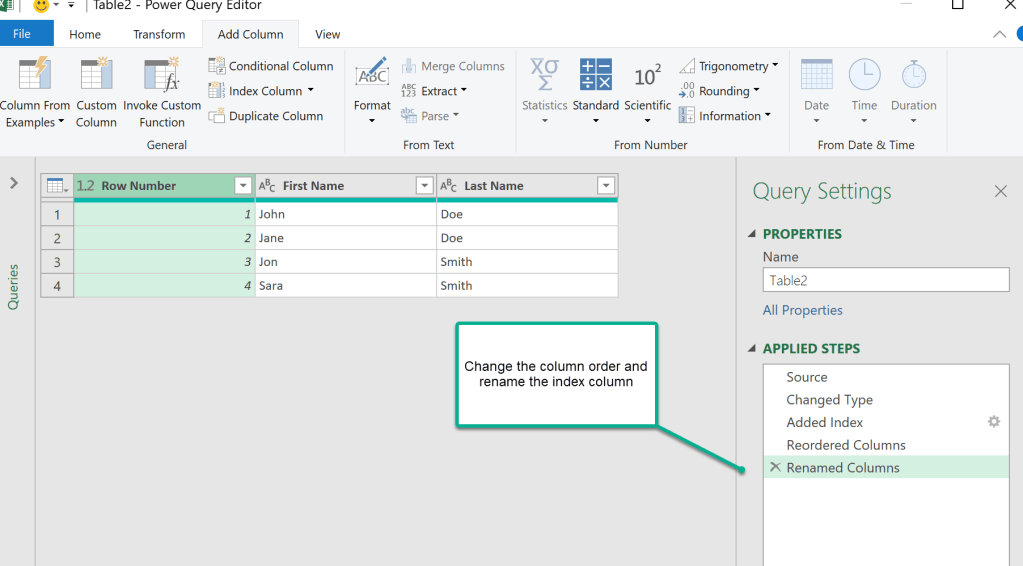Image resolution: width=1023 pixels, height=566 pixels.
Task: Switch to the Home tab
Action: [85, 35]
